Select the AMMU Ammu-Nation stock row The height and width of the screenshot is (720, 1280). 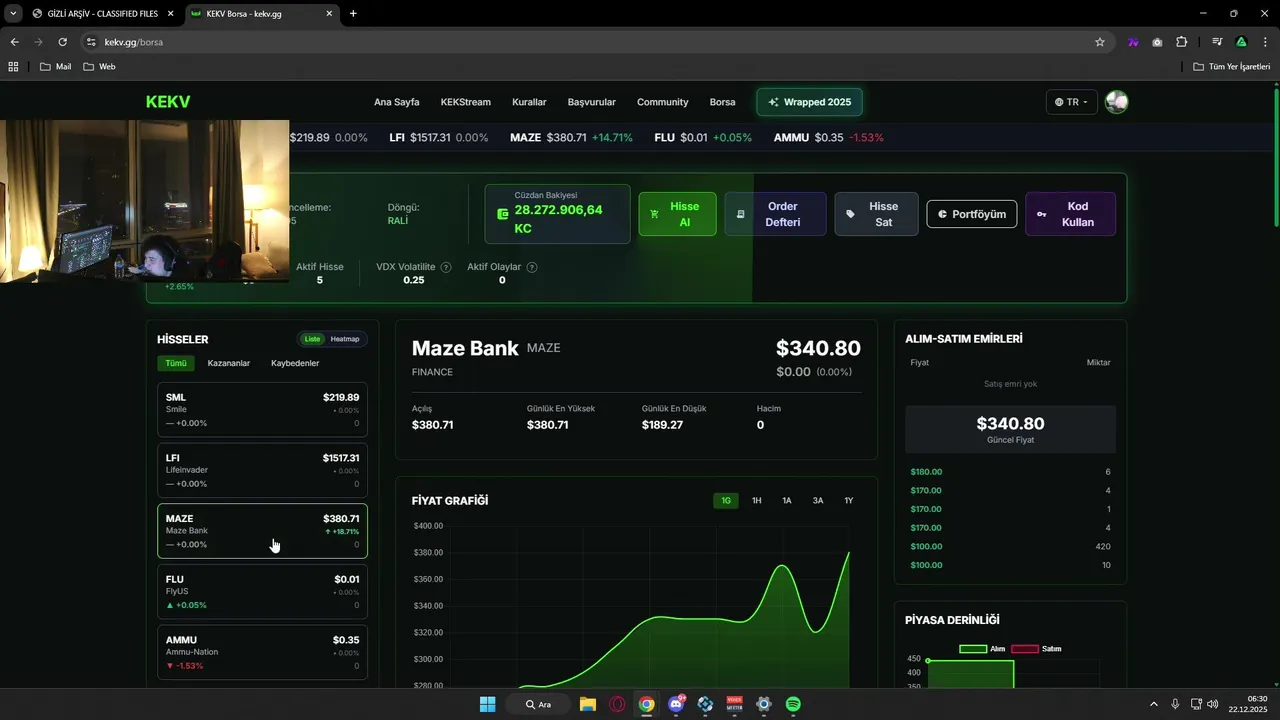point(262,652)
